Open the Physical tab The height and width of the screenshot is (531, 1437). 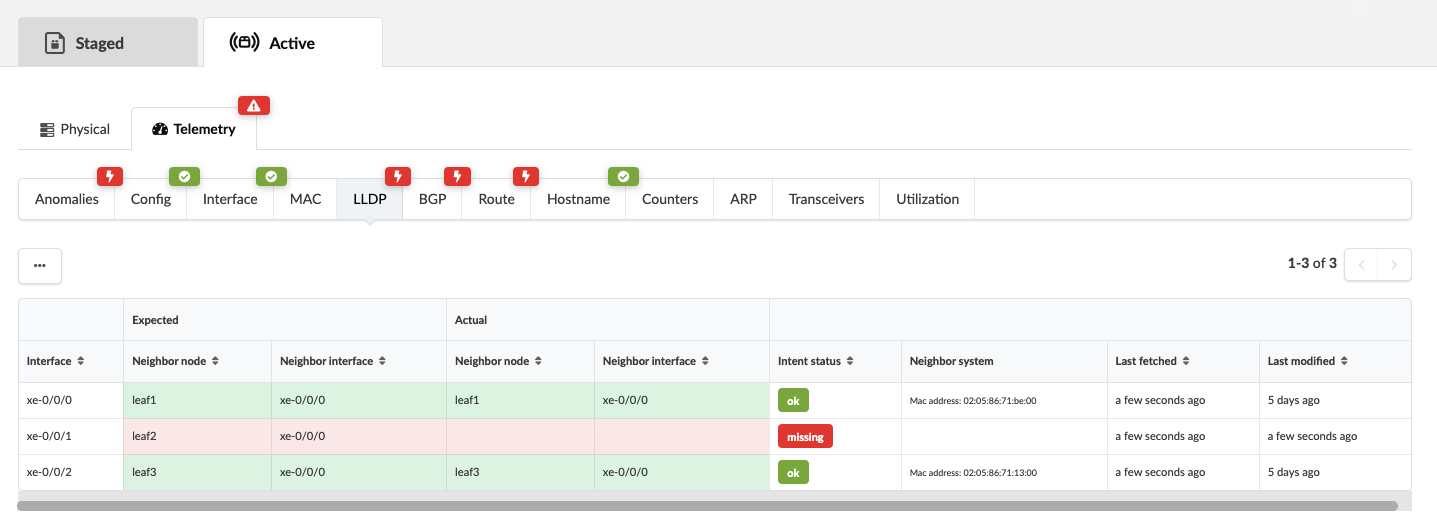tap(75, 129)
